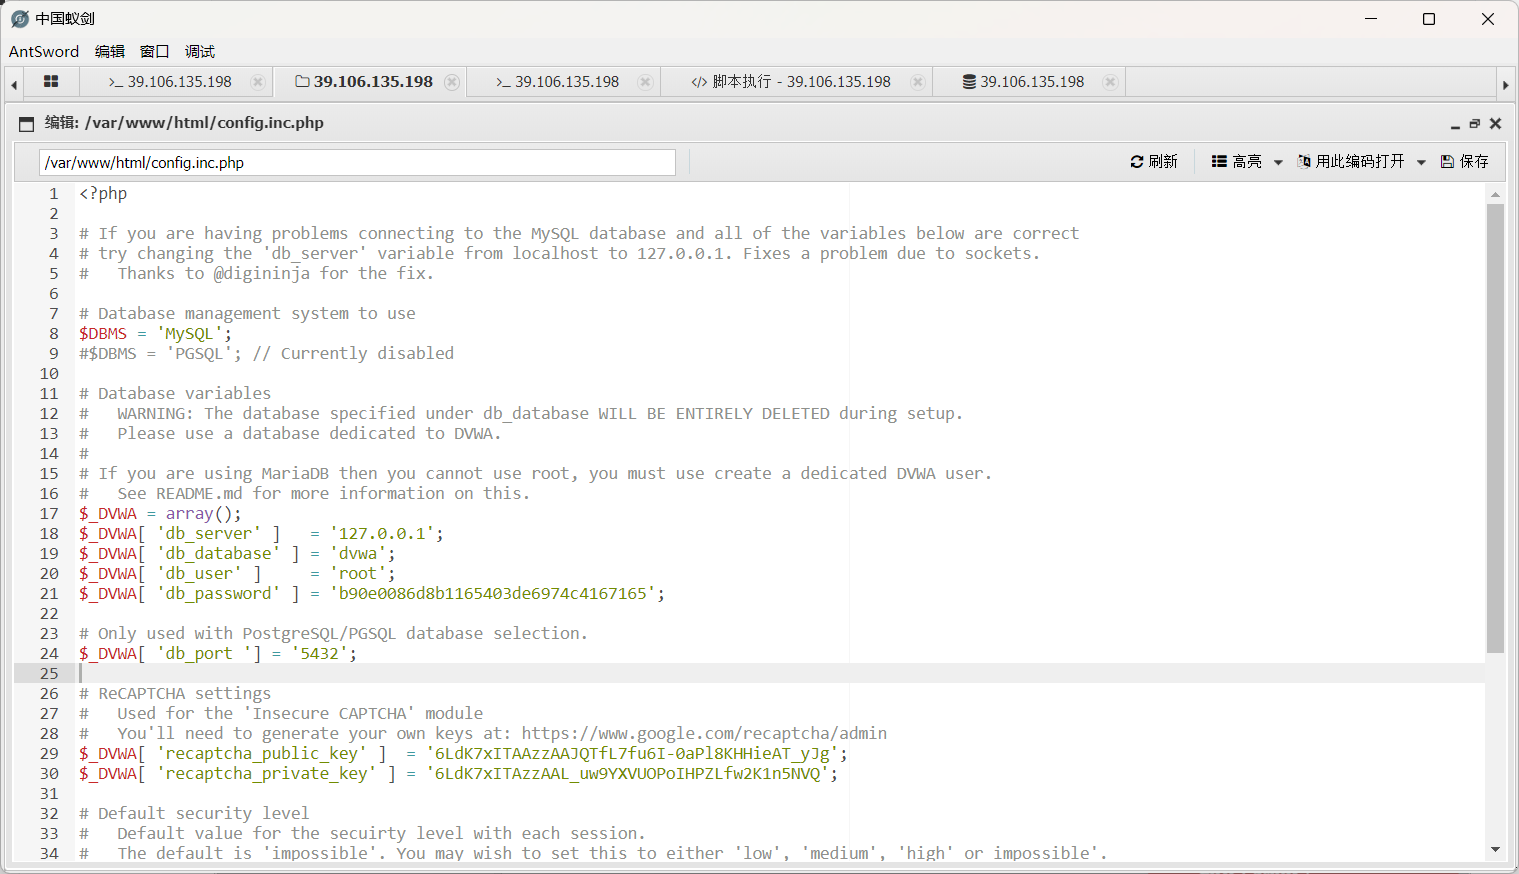Close the second terminal tab

point(645,82)
